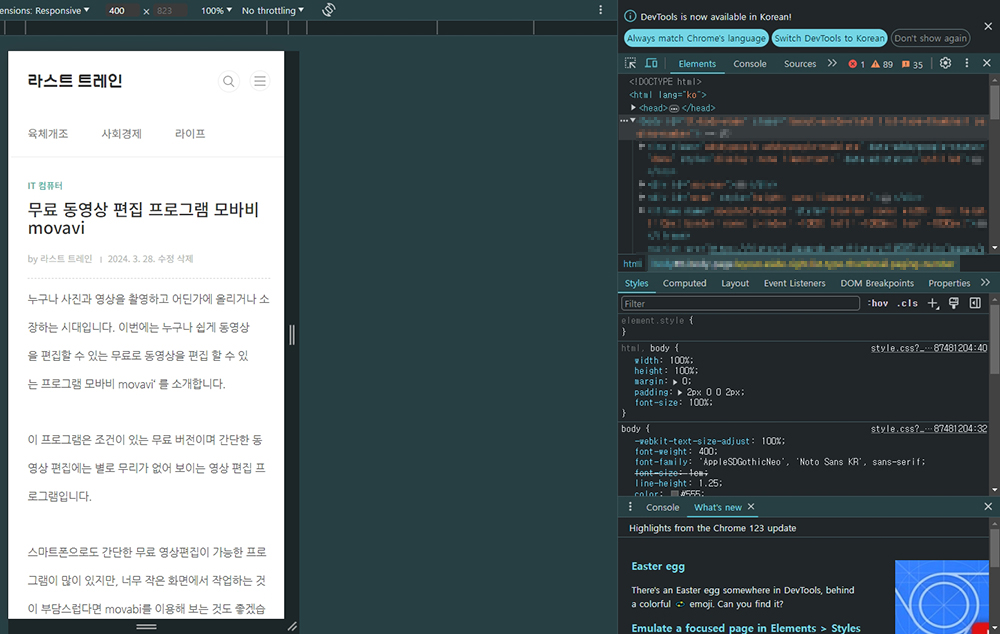Open the Dimensions Responsive dropdown
Image resolution: width=1000 pixels, height=634 pixels.
[x=45, y=10]
